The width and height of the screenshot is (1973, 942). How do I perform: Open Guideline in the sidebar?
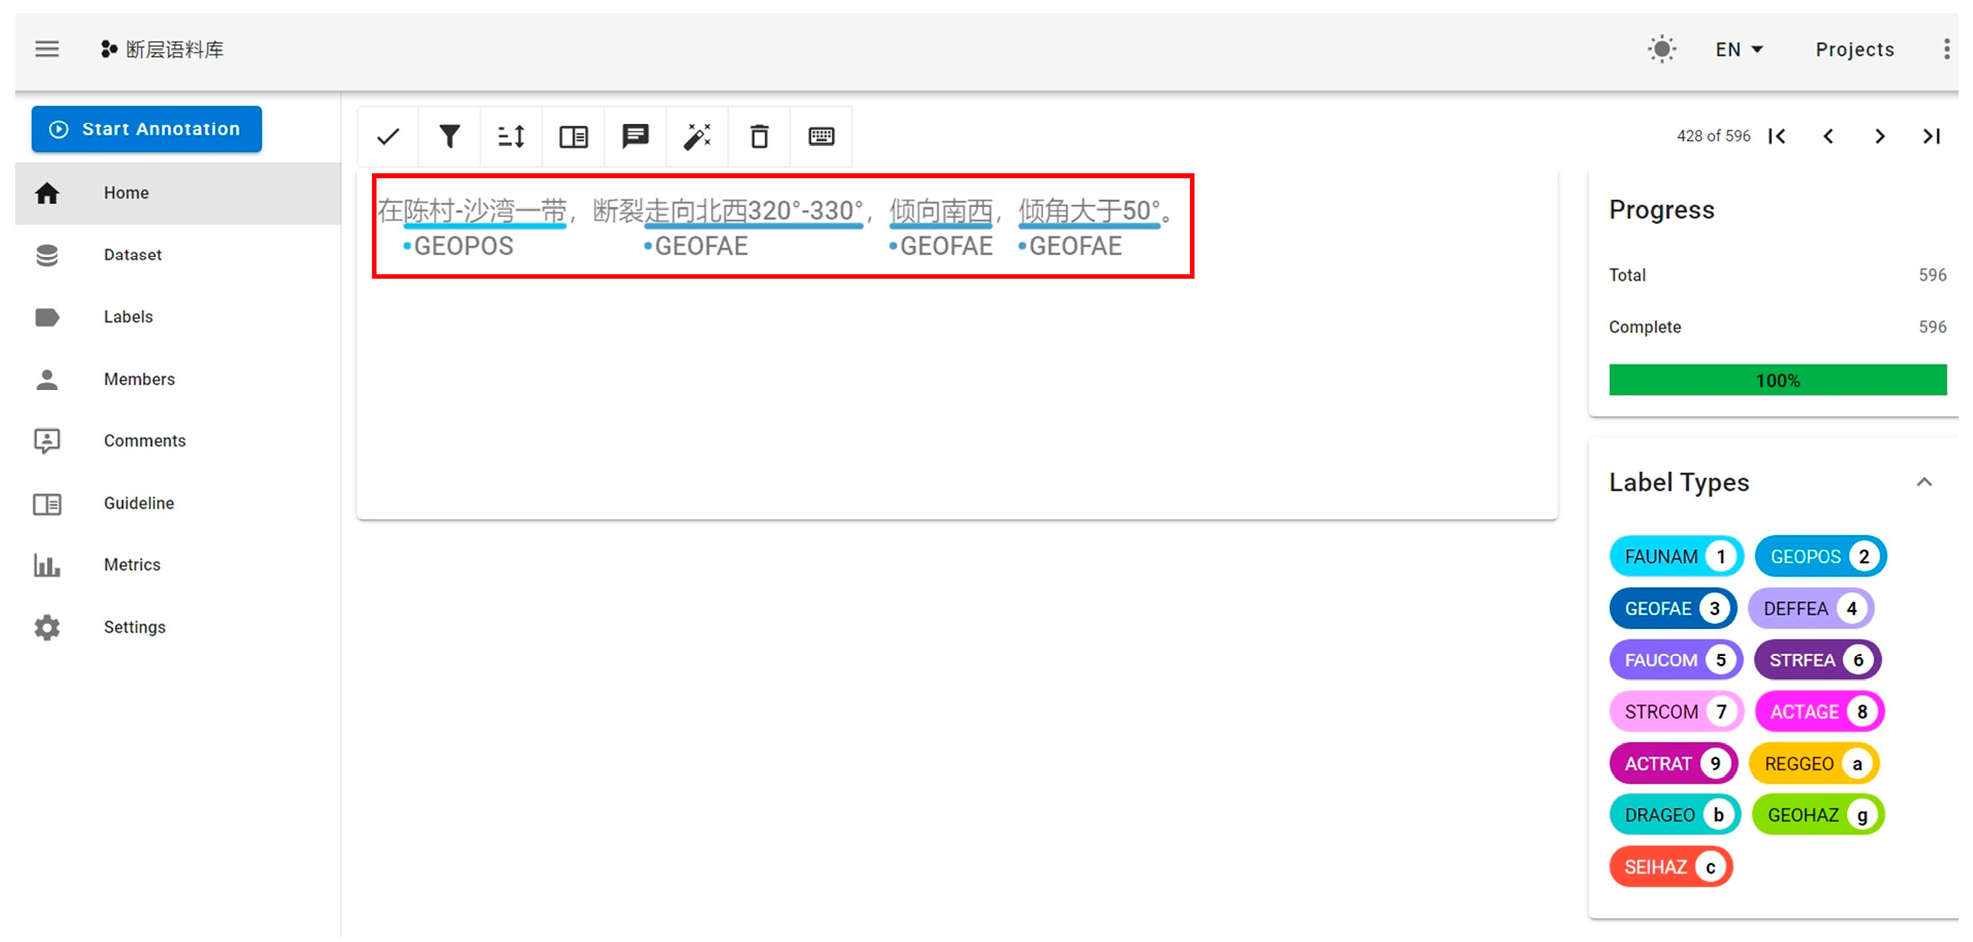click(178, 503)
